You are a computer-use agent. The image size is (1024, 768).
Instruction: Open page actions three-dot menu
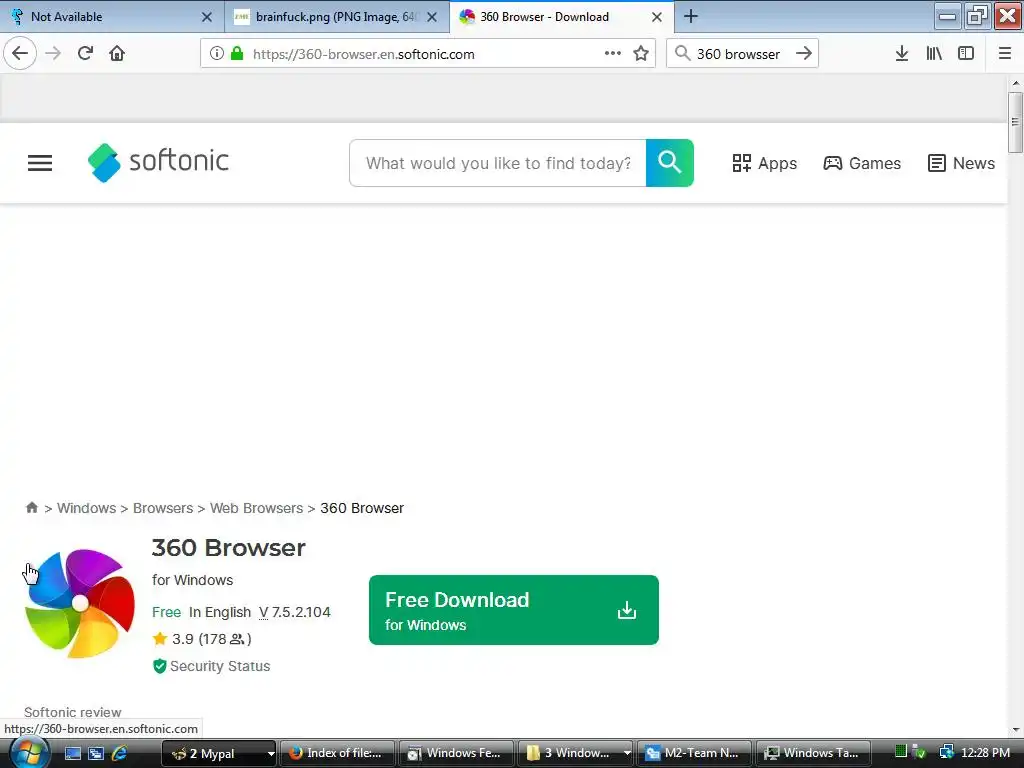[613, 54]
